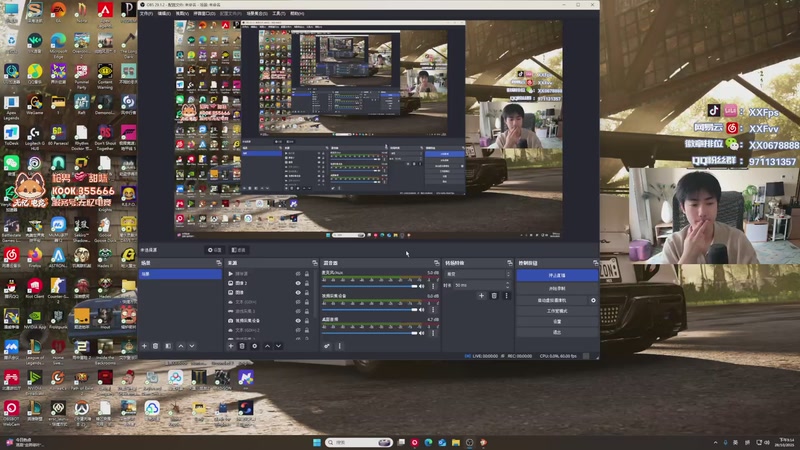The width and height of the screenshot is (800, 450).
Task: Show the 文本 (GDI+) source via its eye icon
Action: coord(298,302)
